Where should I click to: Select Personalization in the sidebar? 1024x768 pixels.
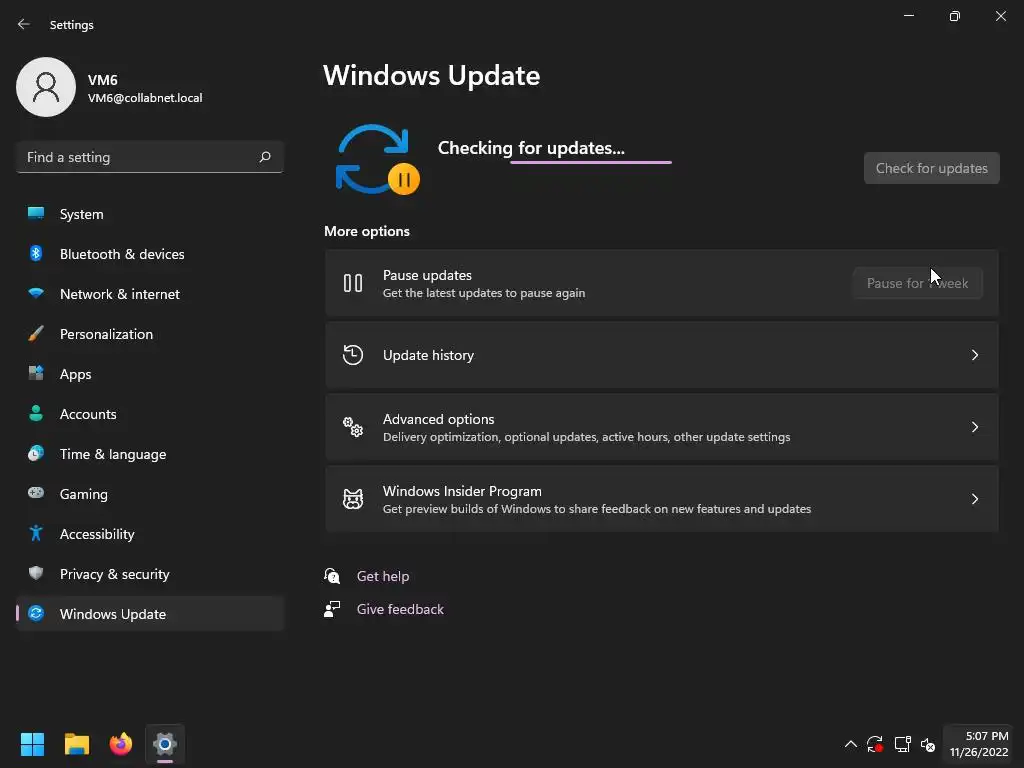tap(150, 334)
